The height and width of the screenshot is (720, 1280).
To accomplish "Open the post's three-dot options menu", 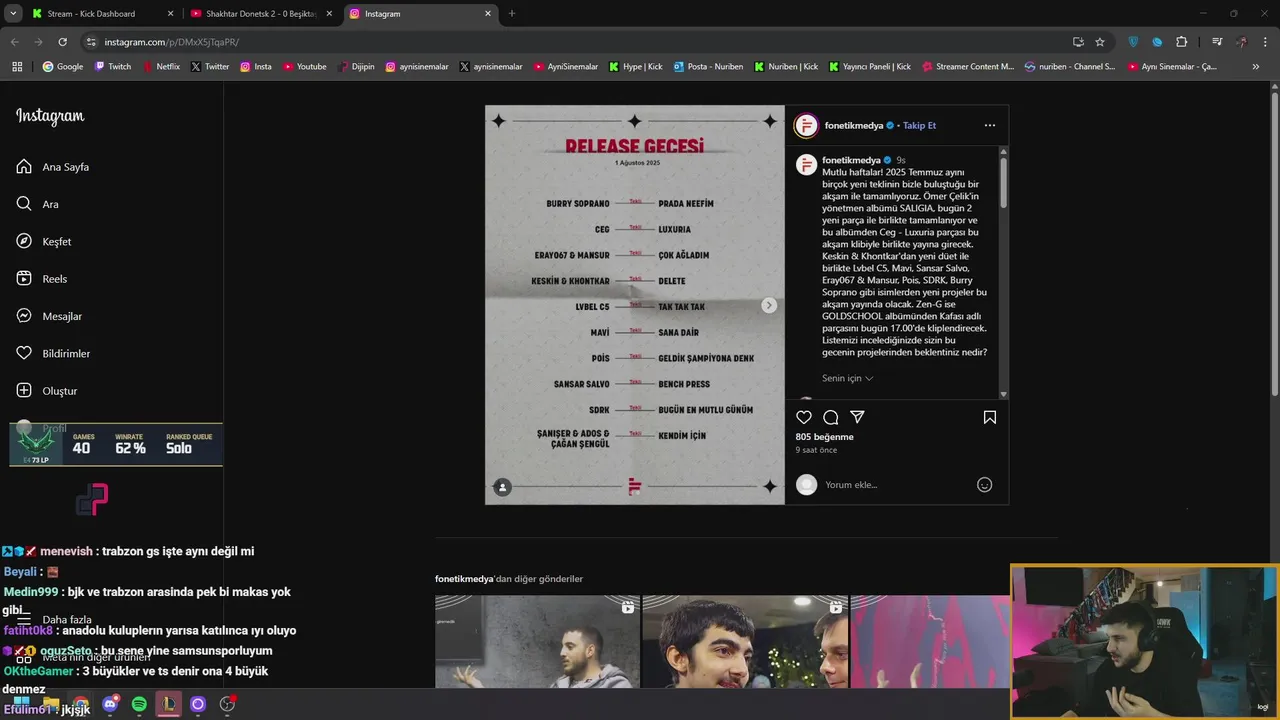I will 990,125.
